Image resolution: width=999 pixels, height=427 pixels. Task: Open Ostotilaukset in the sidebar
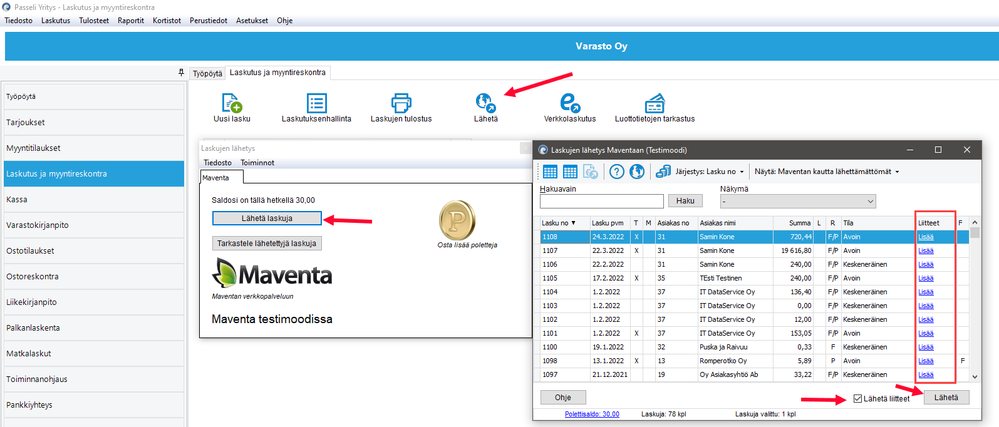pyautogui.click(x=93, y=250)
